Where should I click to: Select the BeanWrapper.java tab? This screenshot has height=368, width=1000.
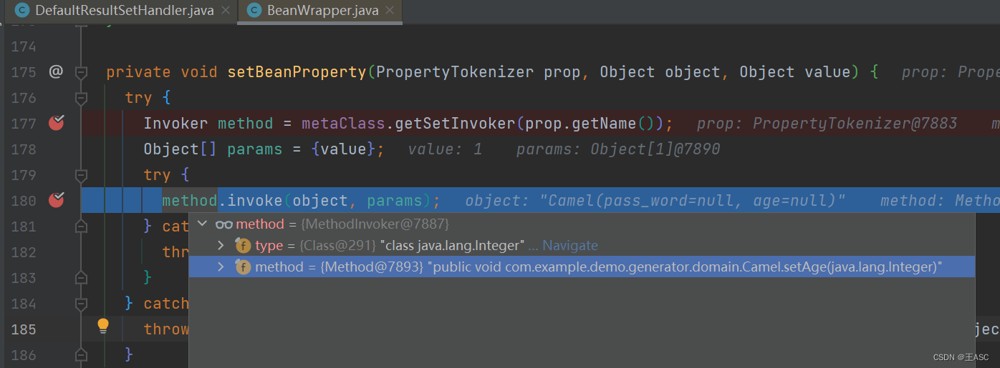point(323,10)
